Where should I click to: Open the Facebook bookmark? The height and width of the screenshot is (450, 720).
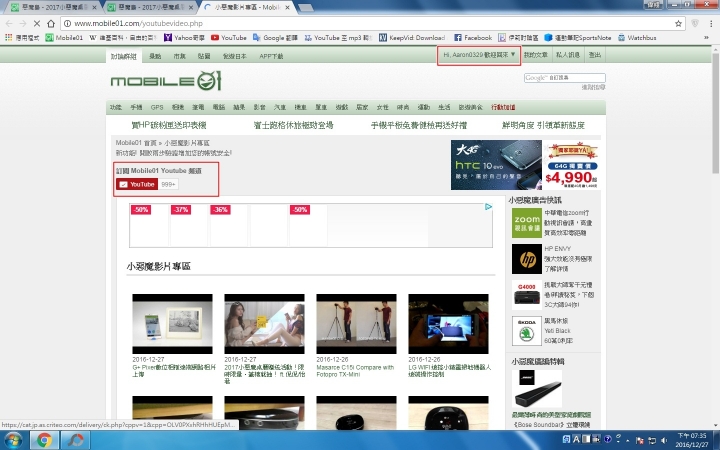pos(473,38)
